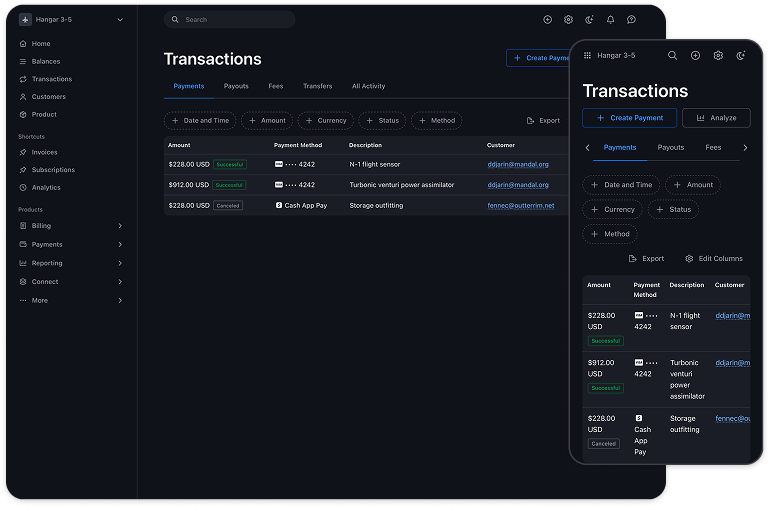Image resolution: width=770 pixels, height=507 pixels.
Task: Click the plus create icon in mobile panel
Action: click(695, 56)
